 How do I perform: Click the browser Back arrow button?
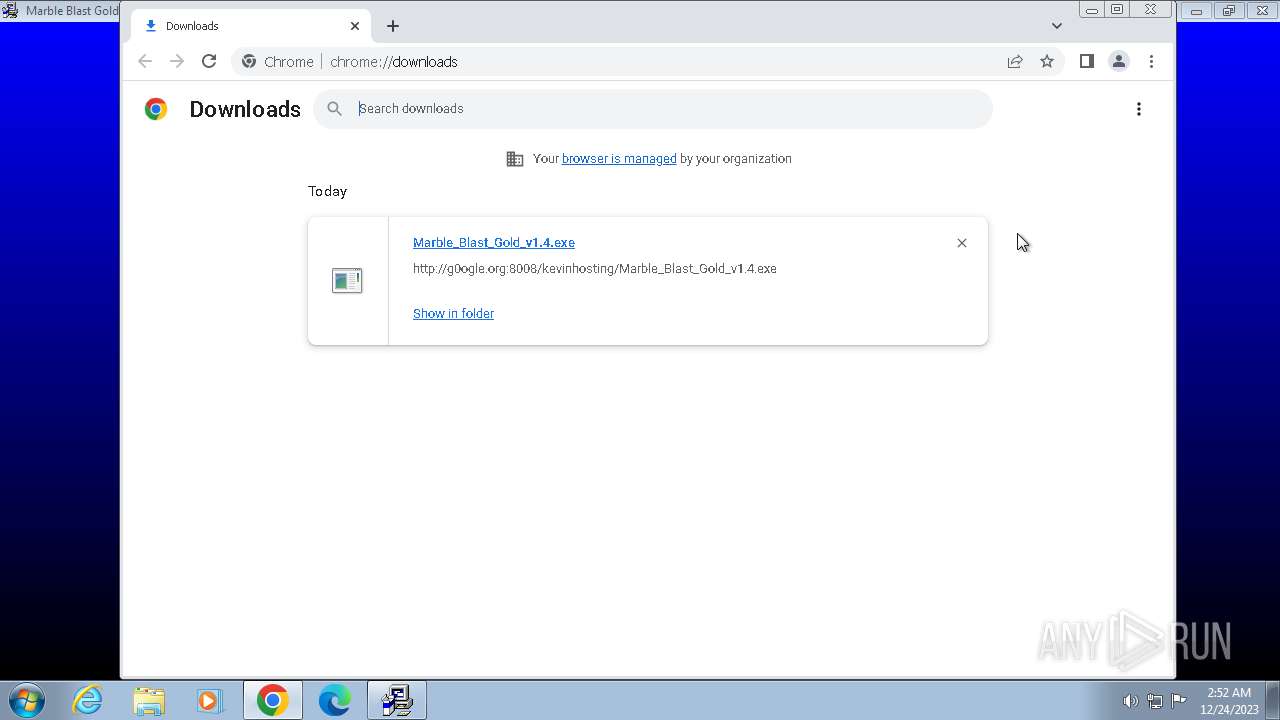(145, 61)
